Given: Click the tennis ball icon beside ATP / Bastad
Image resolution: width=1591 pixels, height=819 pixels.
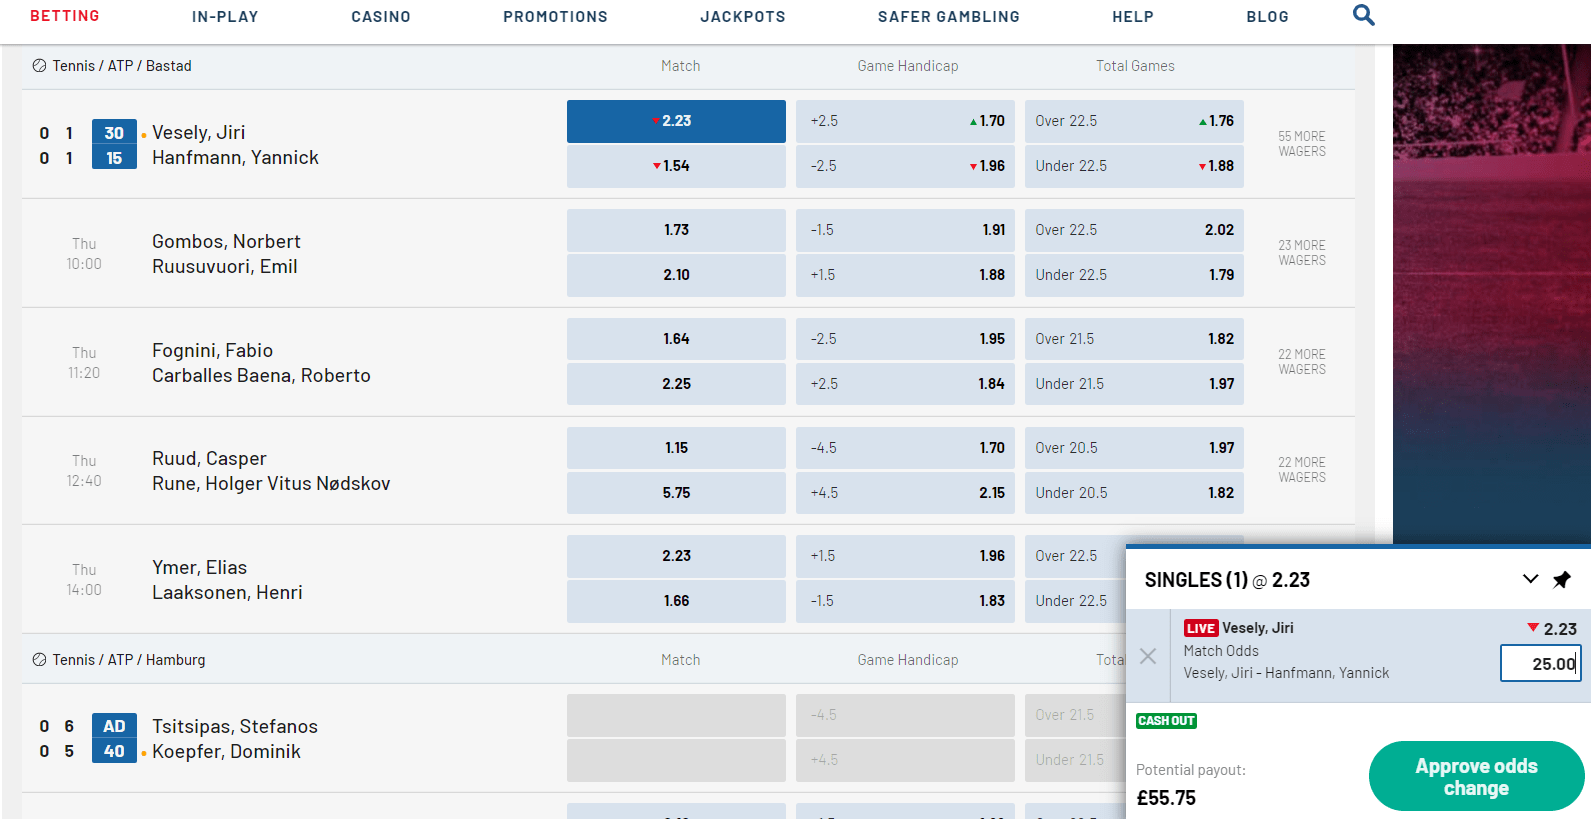Looking at the screenshot, I should point(39,66).
